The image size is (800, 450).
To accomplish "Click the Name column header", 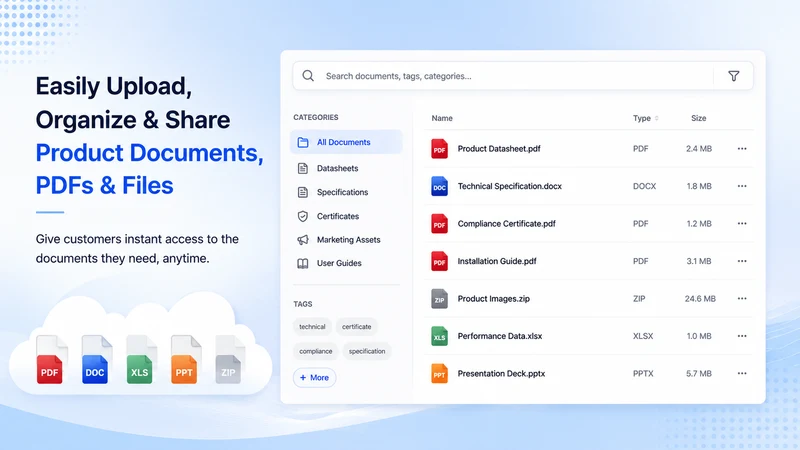I will 442,118.
